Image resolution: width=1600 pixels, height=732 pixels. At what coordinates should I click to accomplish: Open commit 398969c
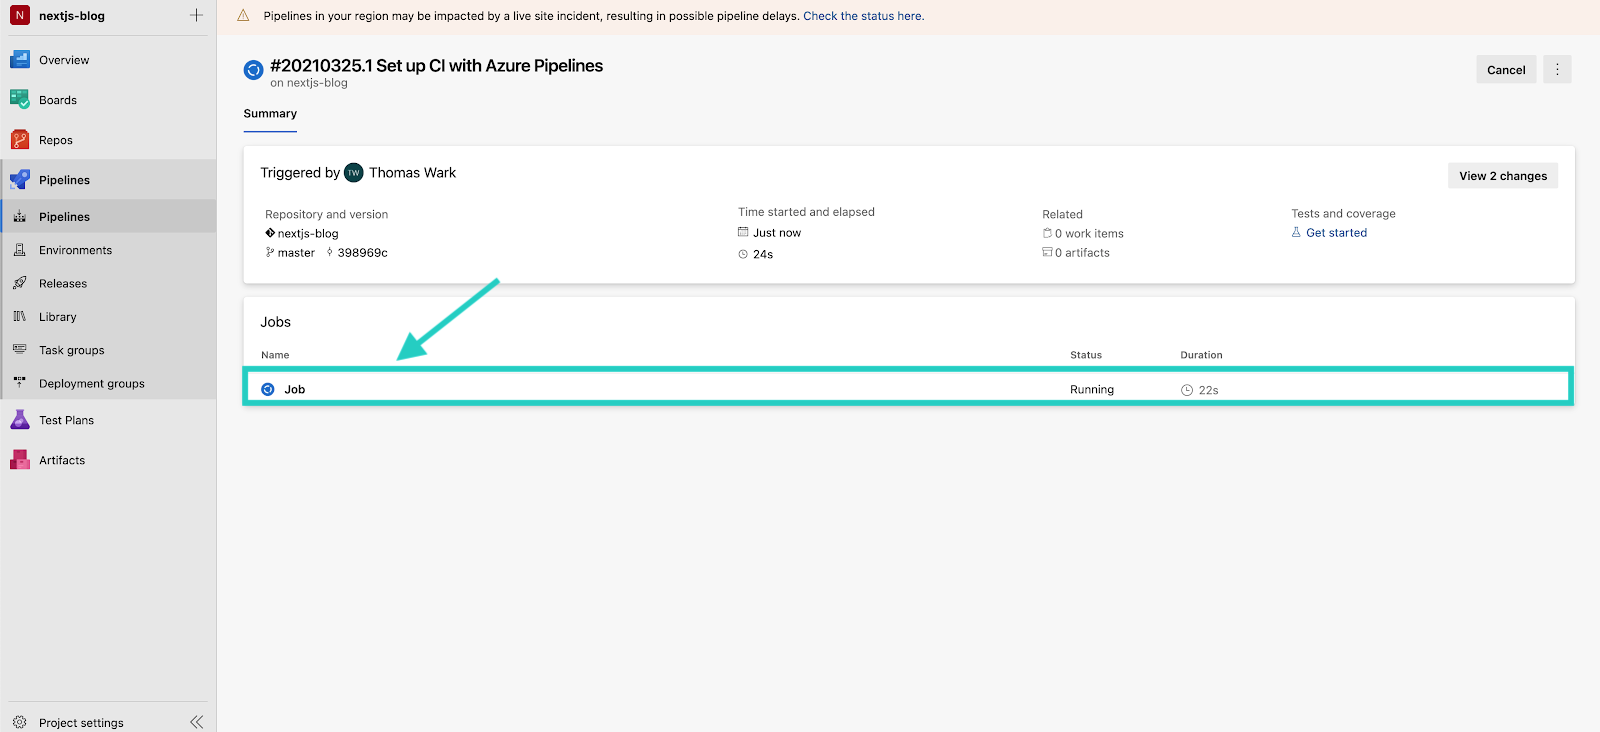point(362,253)
